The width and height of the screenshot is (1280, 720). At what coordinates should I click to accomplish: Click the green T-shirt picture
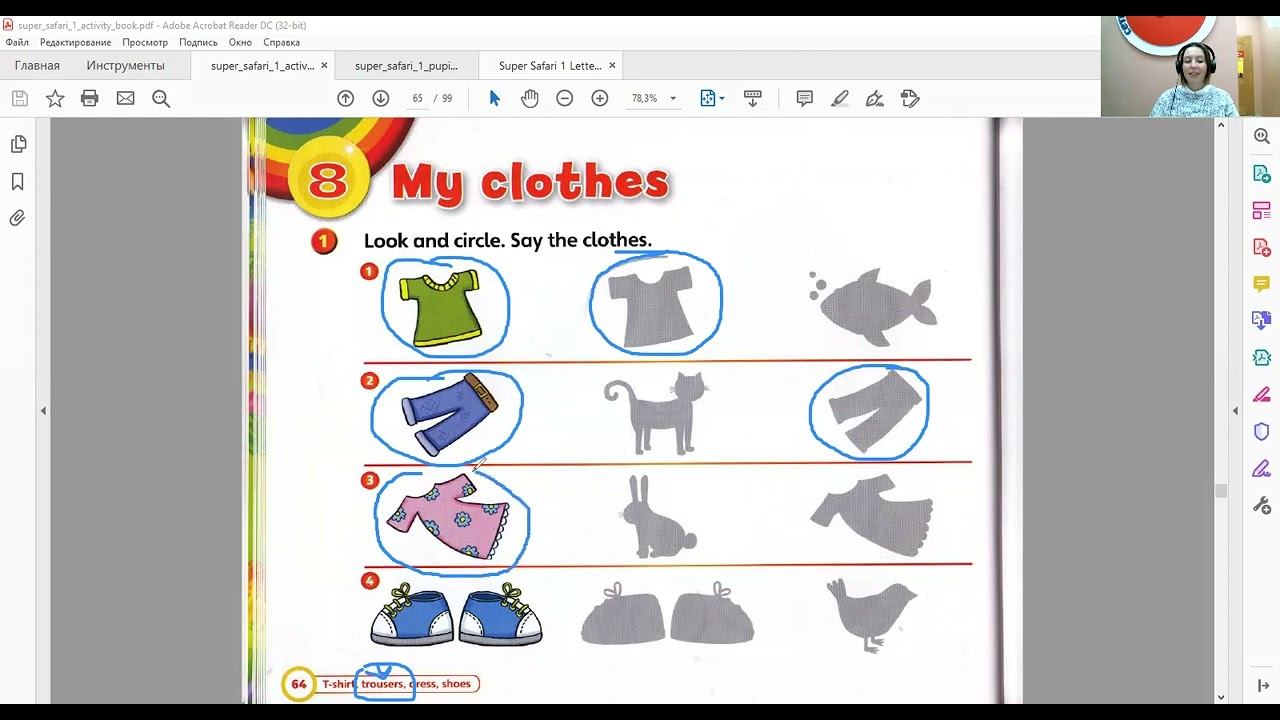point(441,308)
